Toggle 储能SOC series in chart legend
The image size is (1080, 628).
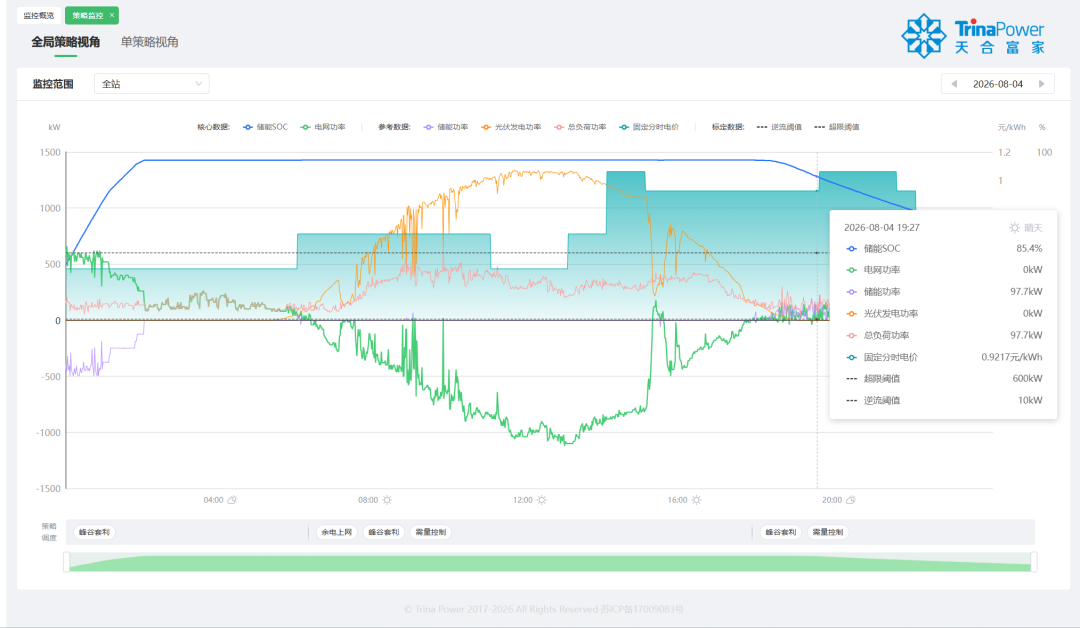[265, 127]
